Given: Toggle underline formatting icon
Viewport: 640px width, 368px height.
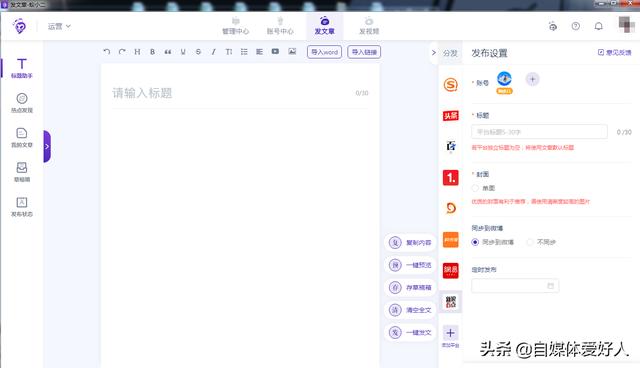Looking at the screenshot, I should pyautogui.click(x=183, y=52).
